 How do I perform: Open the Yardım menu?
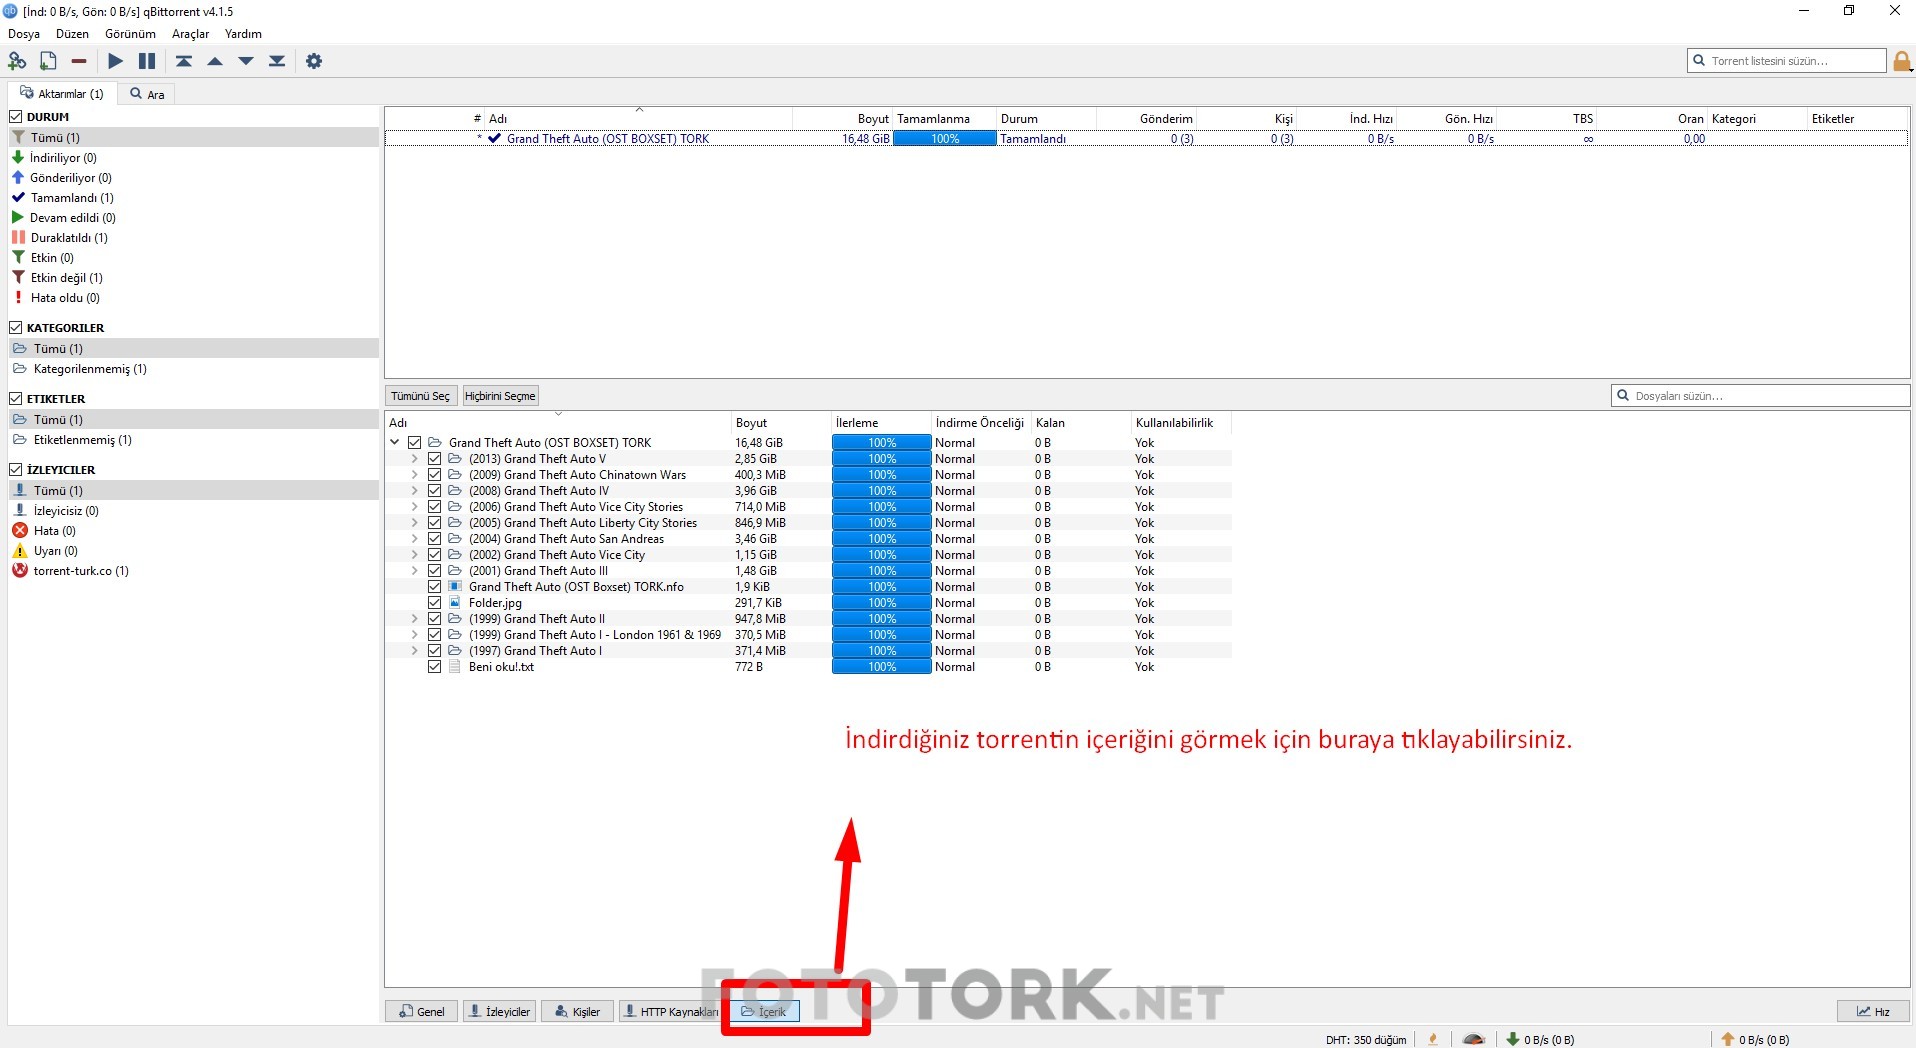click(243, 34)
